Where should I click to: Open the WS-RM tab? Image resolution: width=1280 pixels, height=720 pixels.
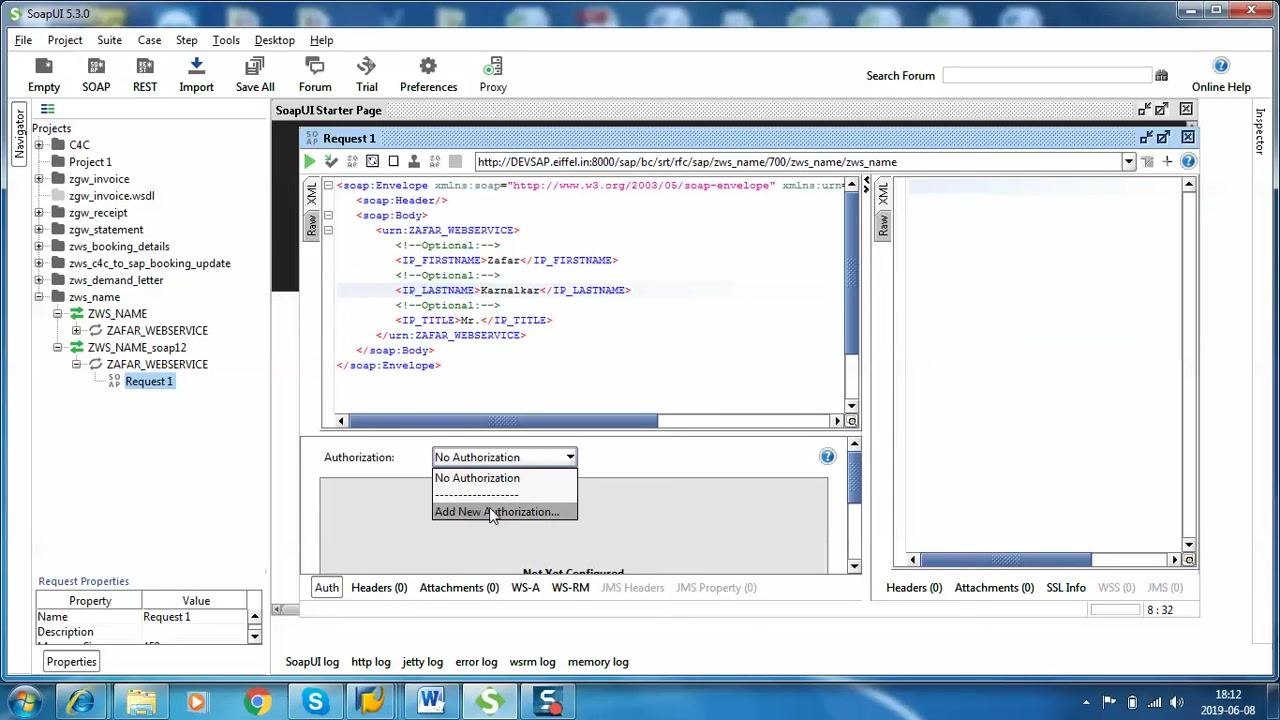570,587
